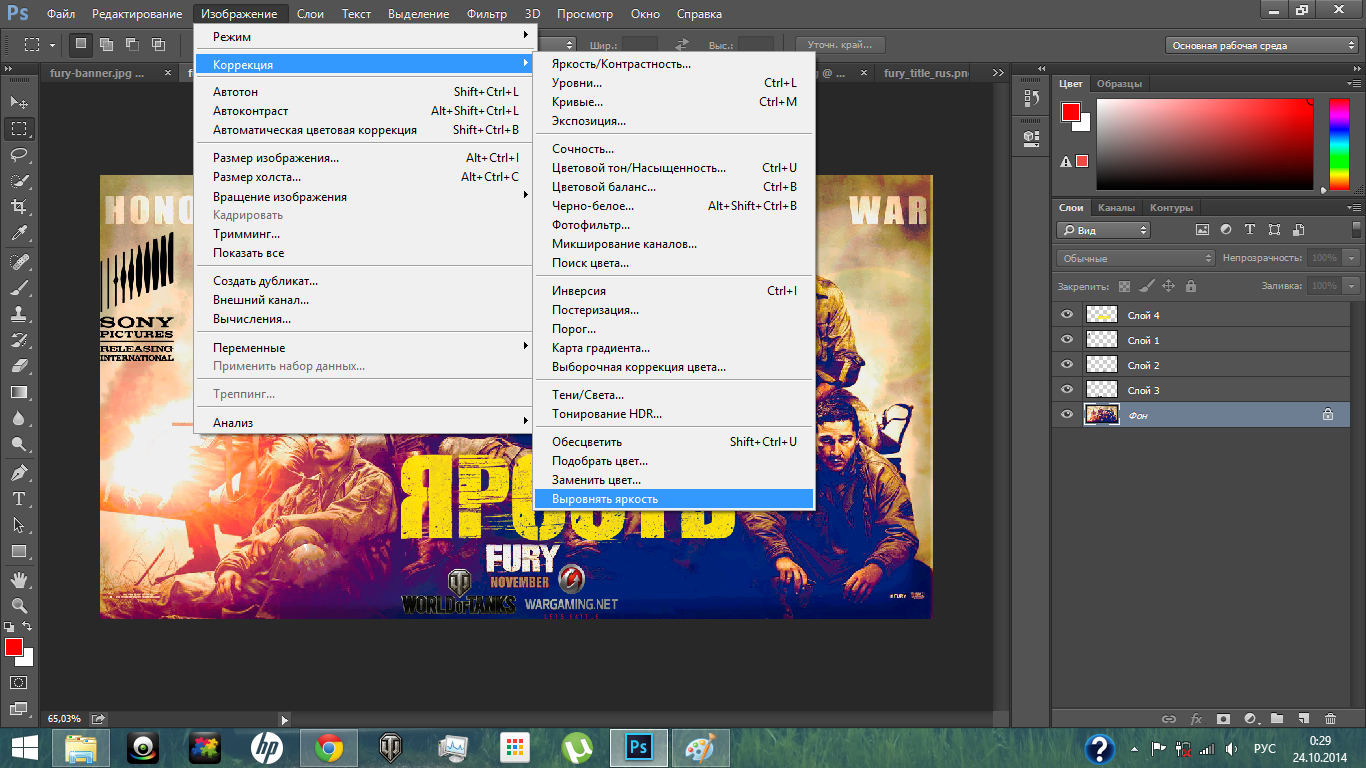Delete layer using the trash icon
Screen dimensions: 1366x768
[x=1330, y=718]
